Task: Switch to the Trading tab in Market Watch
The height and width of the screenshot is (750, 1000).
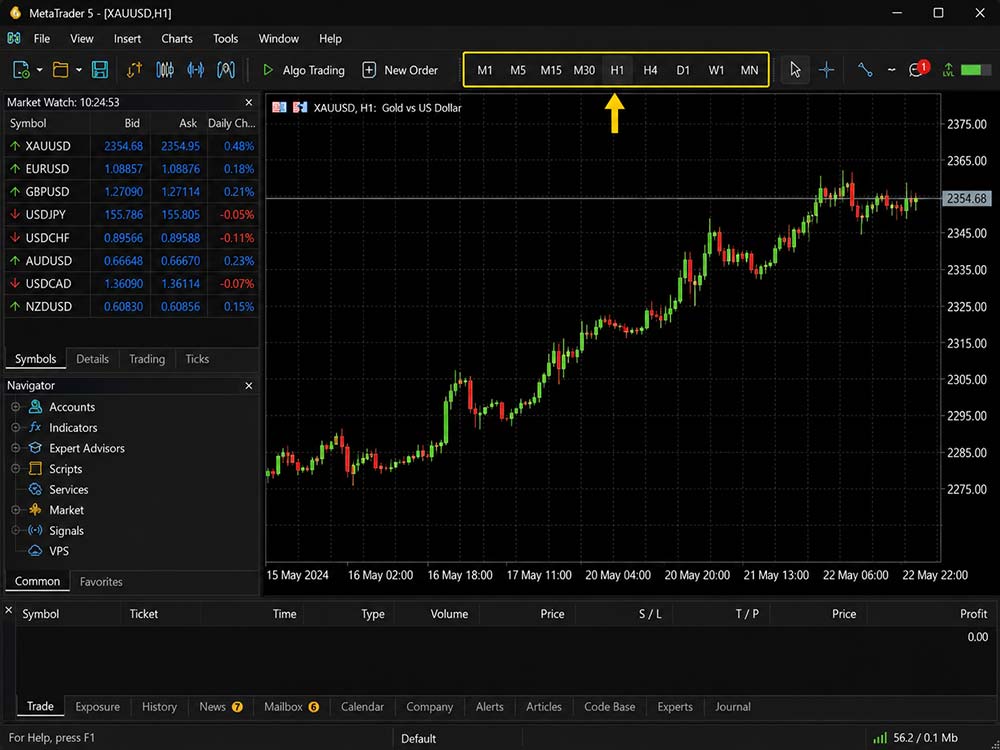Action: tap(147, 359)
